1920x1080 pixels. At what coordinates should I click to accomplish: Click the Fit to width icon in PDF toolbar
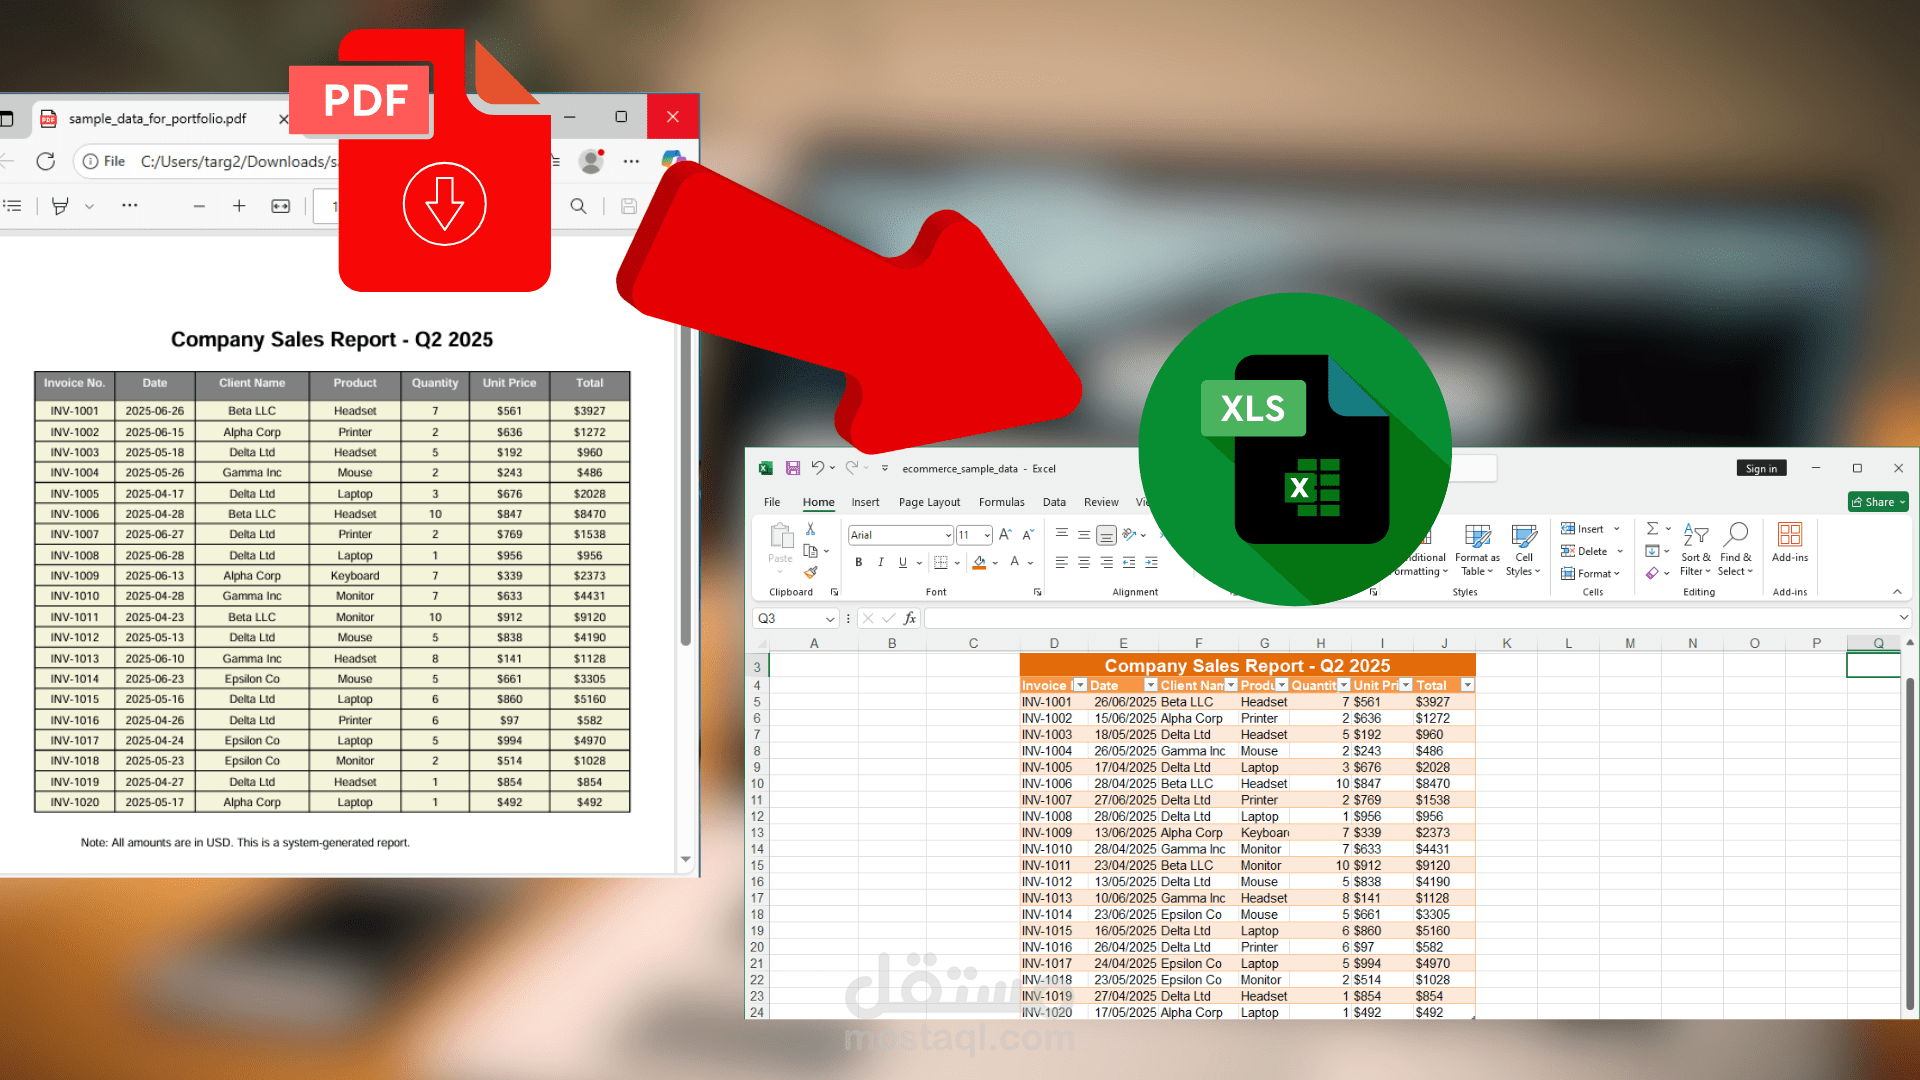coord(281,206)
